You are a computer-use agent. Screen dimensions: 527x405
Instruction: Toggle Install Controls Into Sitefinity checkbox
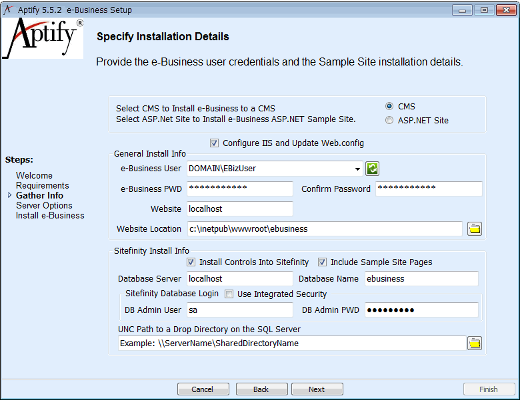[191, 262]
